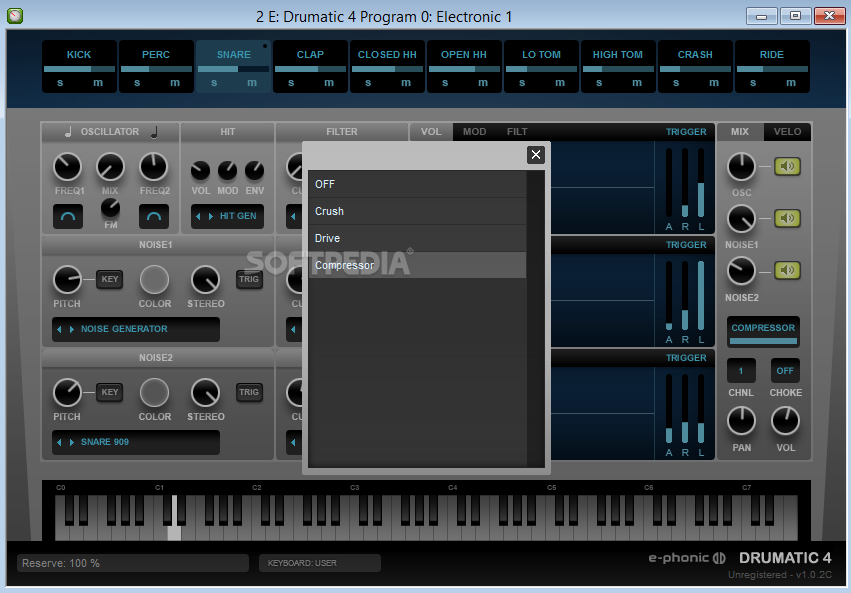Screen dimensions: 851x593
Task: Click the NOISE2 COLOR knob
Action: point(154,392)
